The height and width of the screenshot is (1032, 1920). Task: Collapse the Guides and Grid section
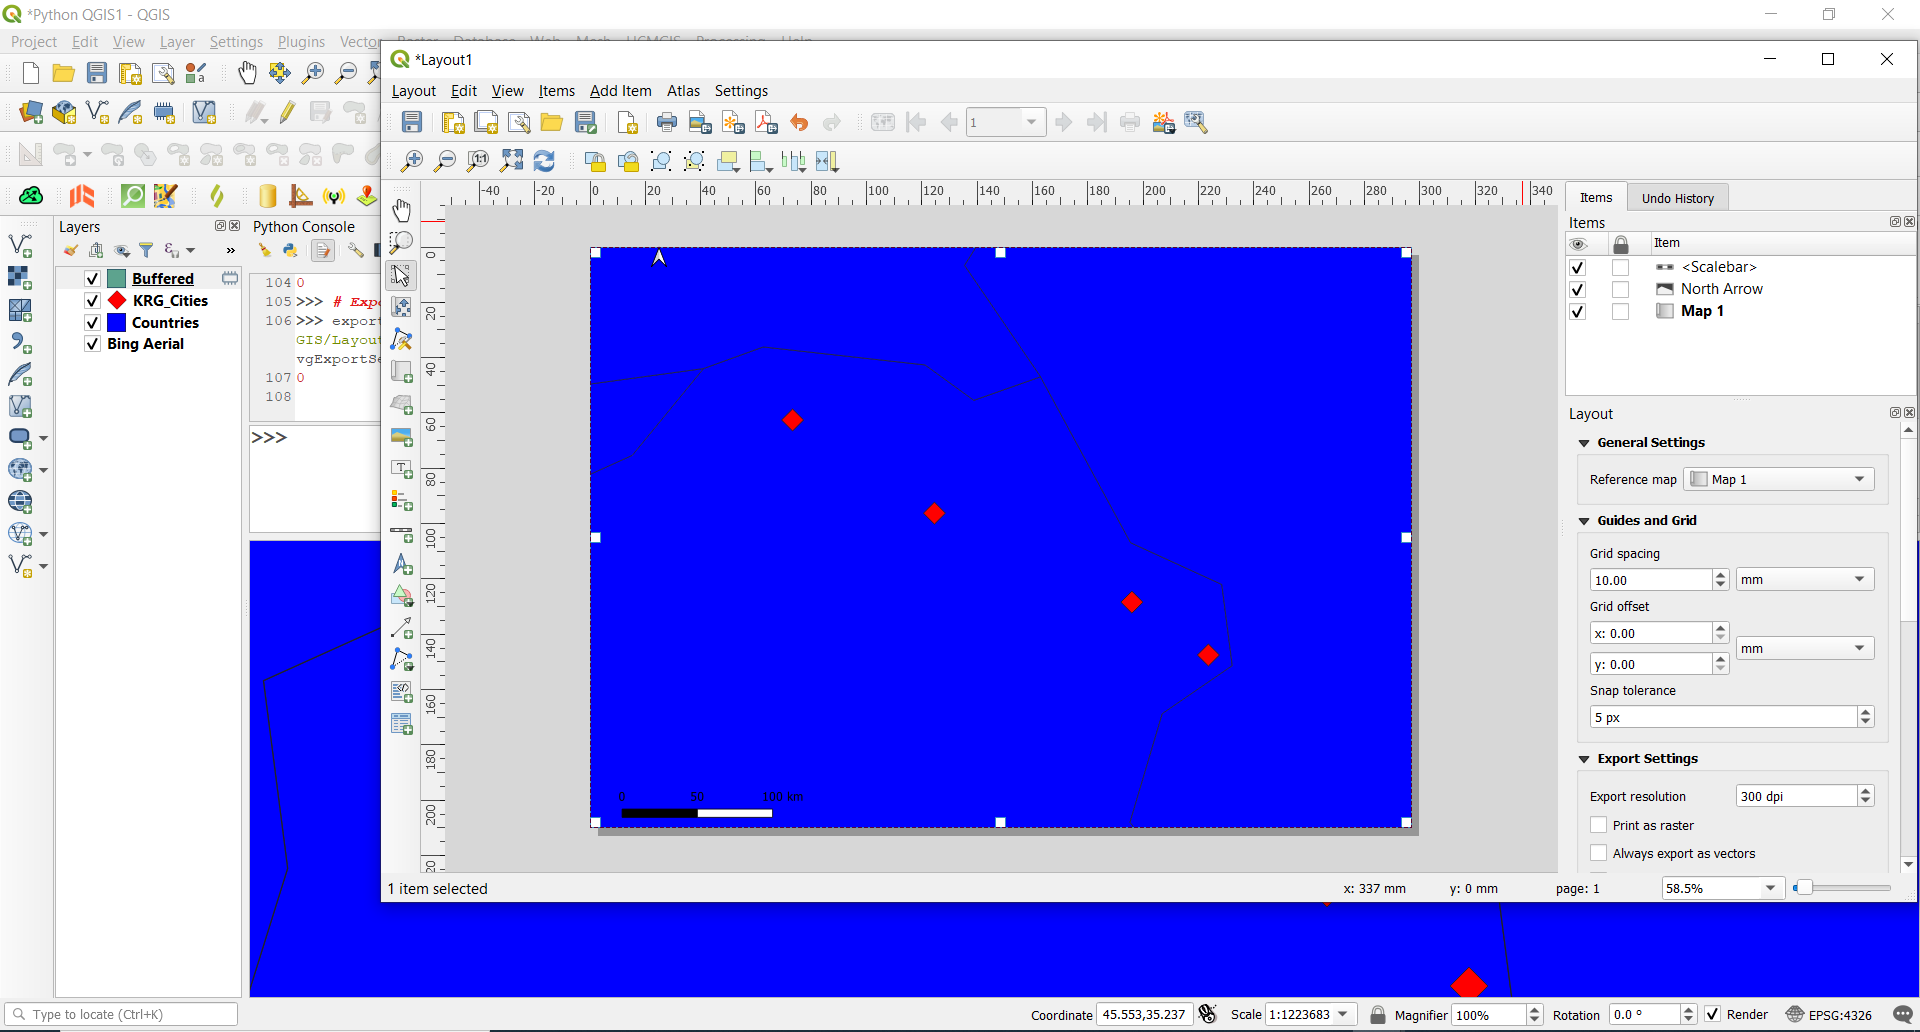[x=1584, y=521]
